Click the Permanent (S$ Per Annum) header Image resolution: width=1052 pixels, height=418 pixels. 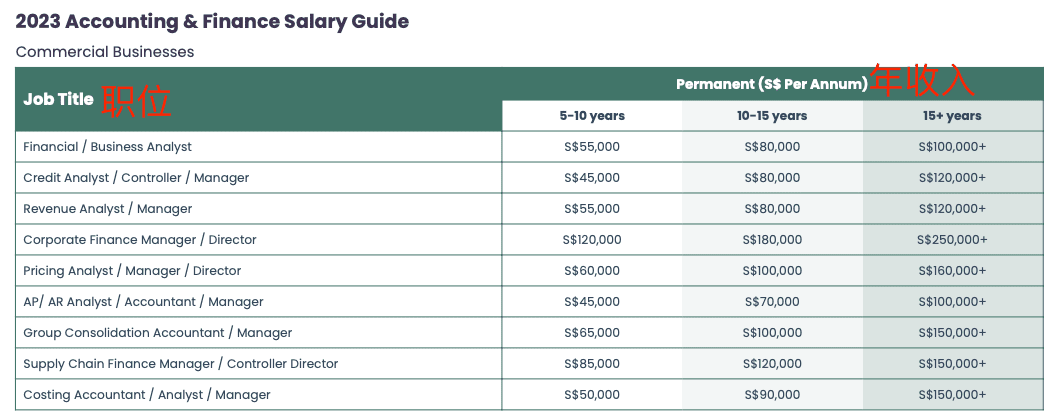(x=771, y=84)
